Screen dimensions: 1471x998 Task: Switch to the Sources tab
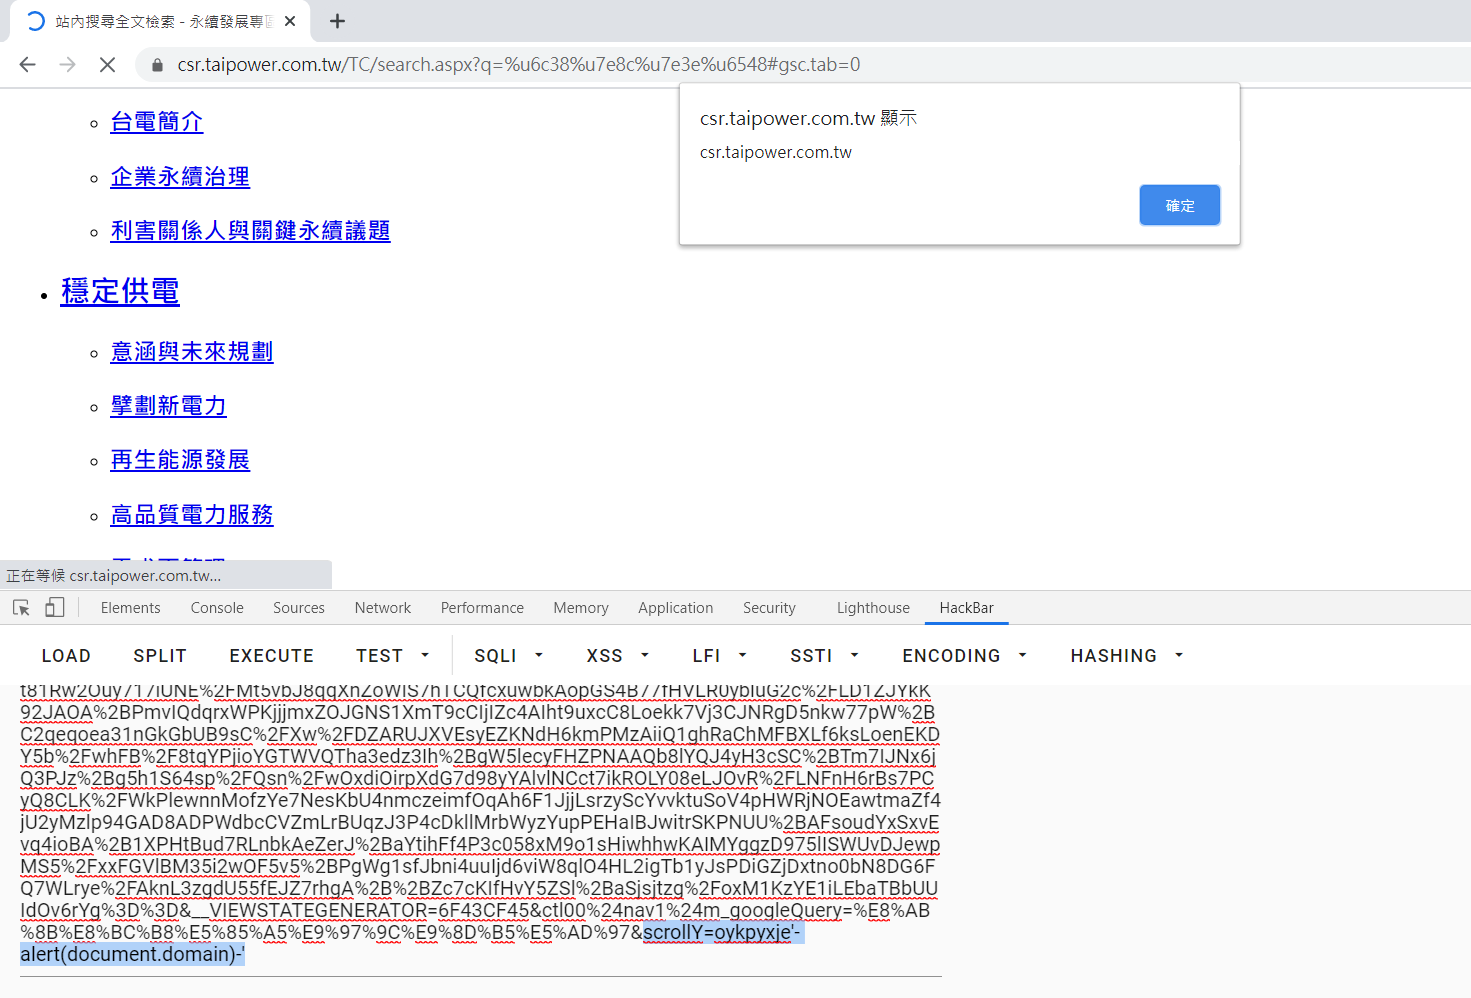click(x=299, y=608)
